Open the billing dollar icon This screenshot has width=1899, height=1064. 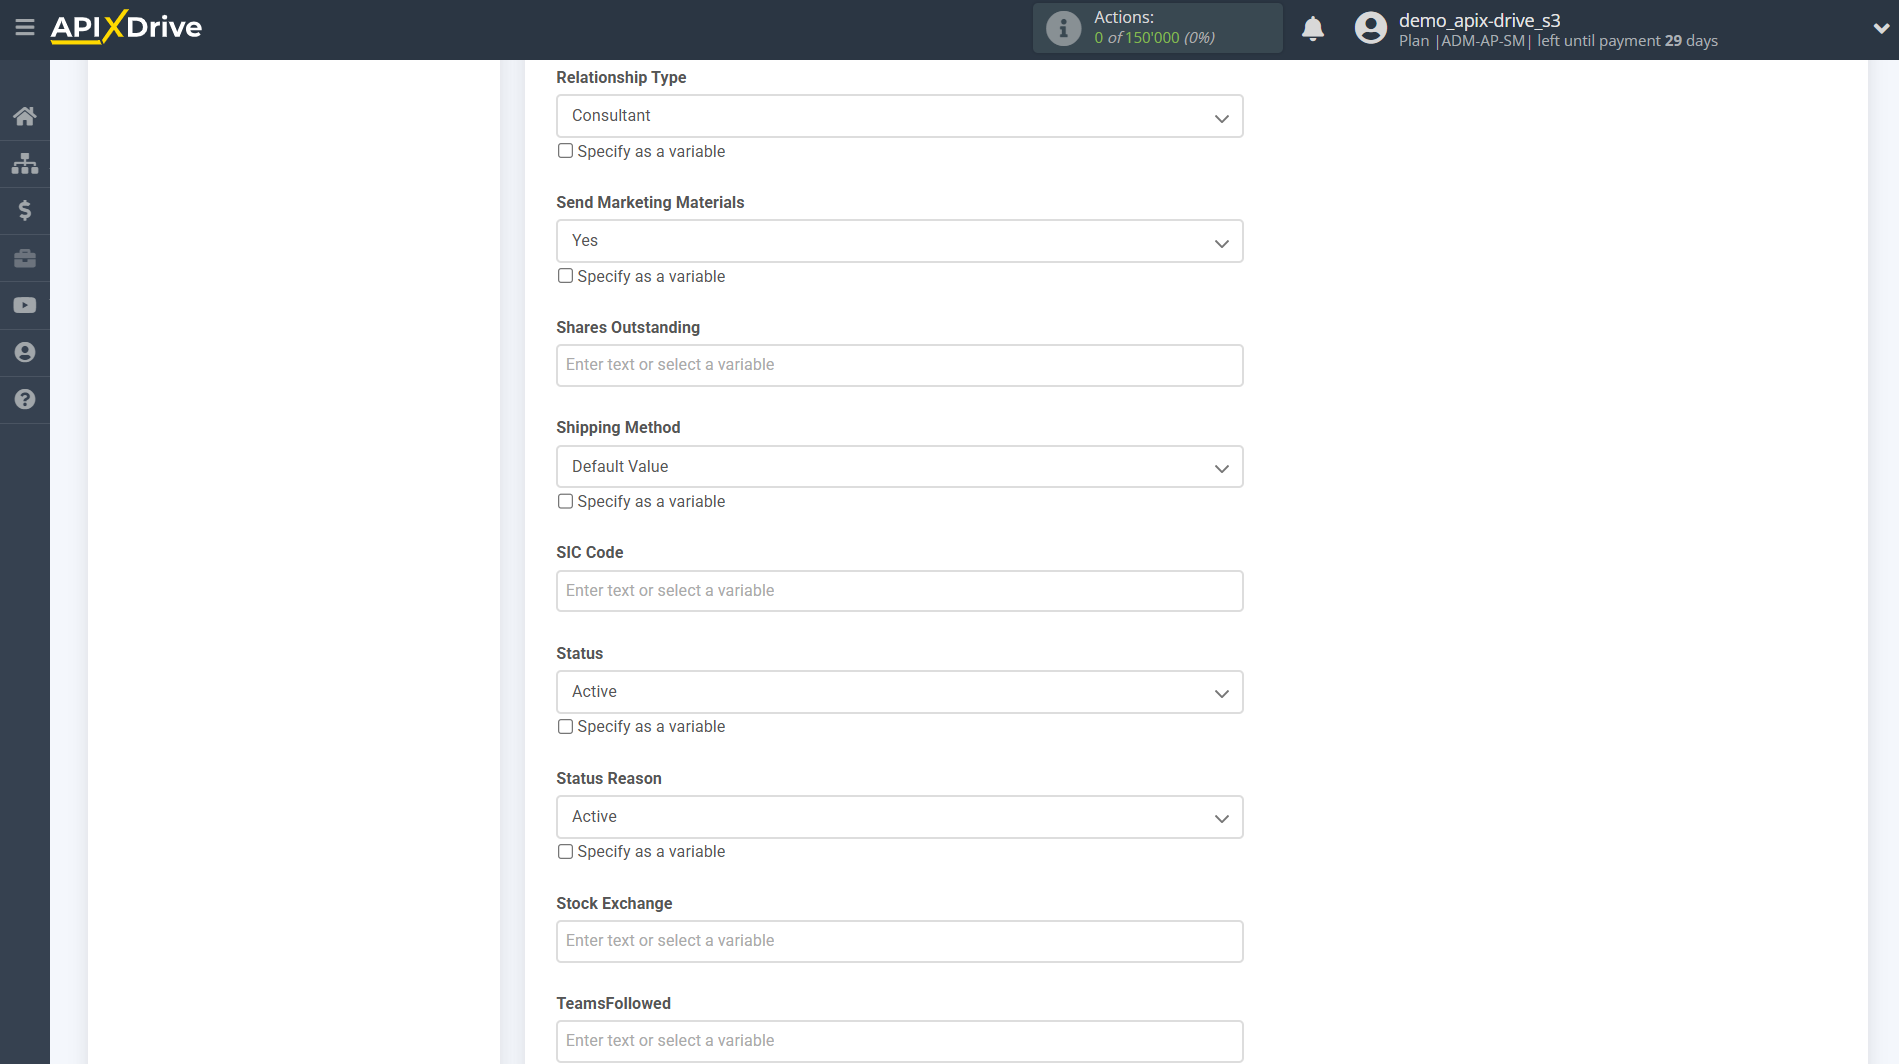click(25, 210)
